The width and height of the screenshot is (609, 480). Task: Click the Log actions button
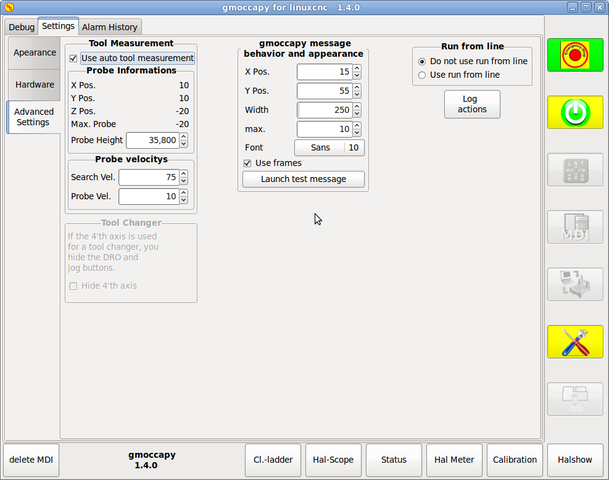coord(472,104)
